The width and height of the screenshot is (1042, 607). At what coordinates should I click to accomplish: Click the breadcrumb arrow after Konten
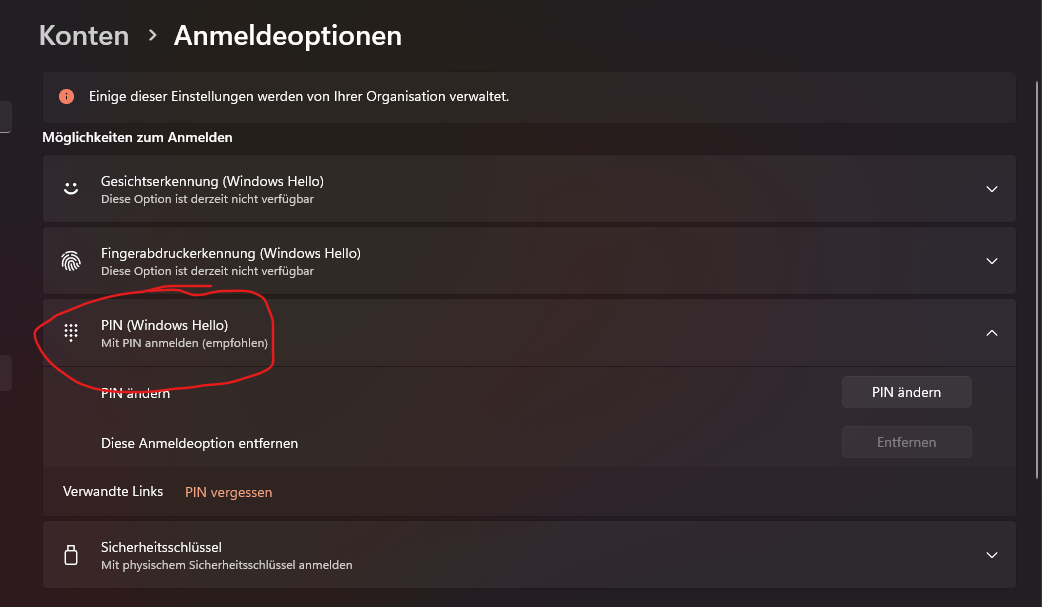coord(152,35)
